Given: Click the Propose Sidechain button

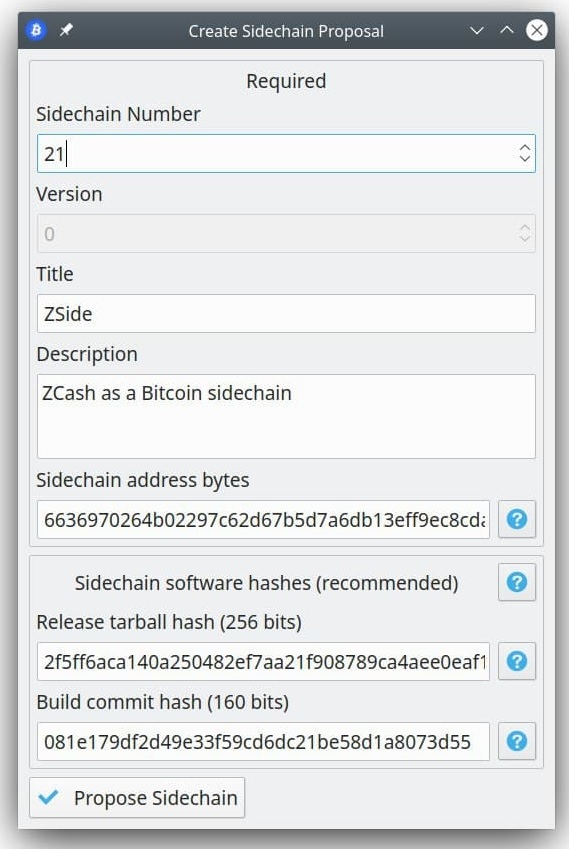Looking at the screenshot, I should [137, 798].
